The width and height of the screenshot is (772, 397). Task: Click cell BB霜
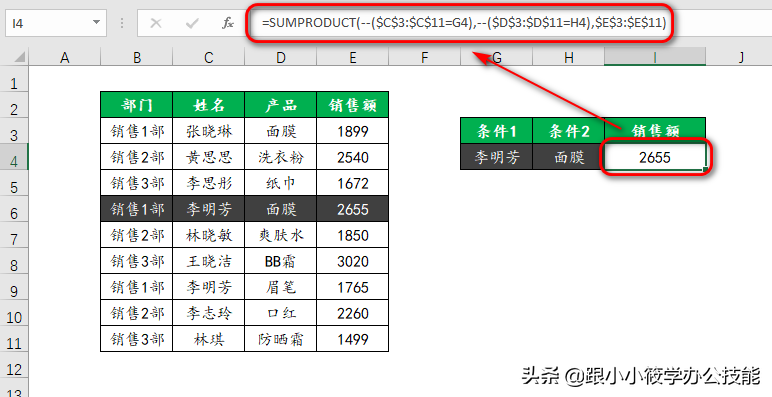281,261
